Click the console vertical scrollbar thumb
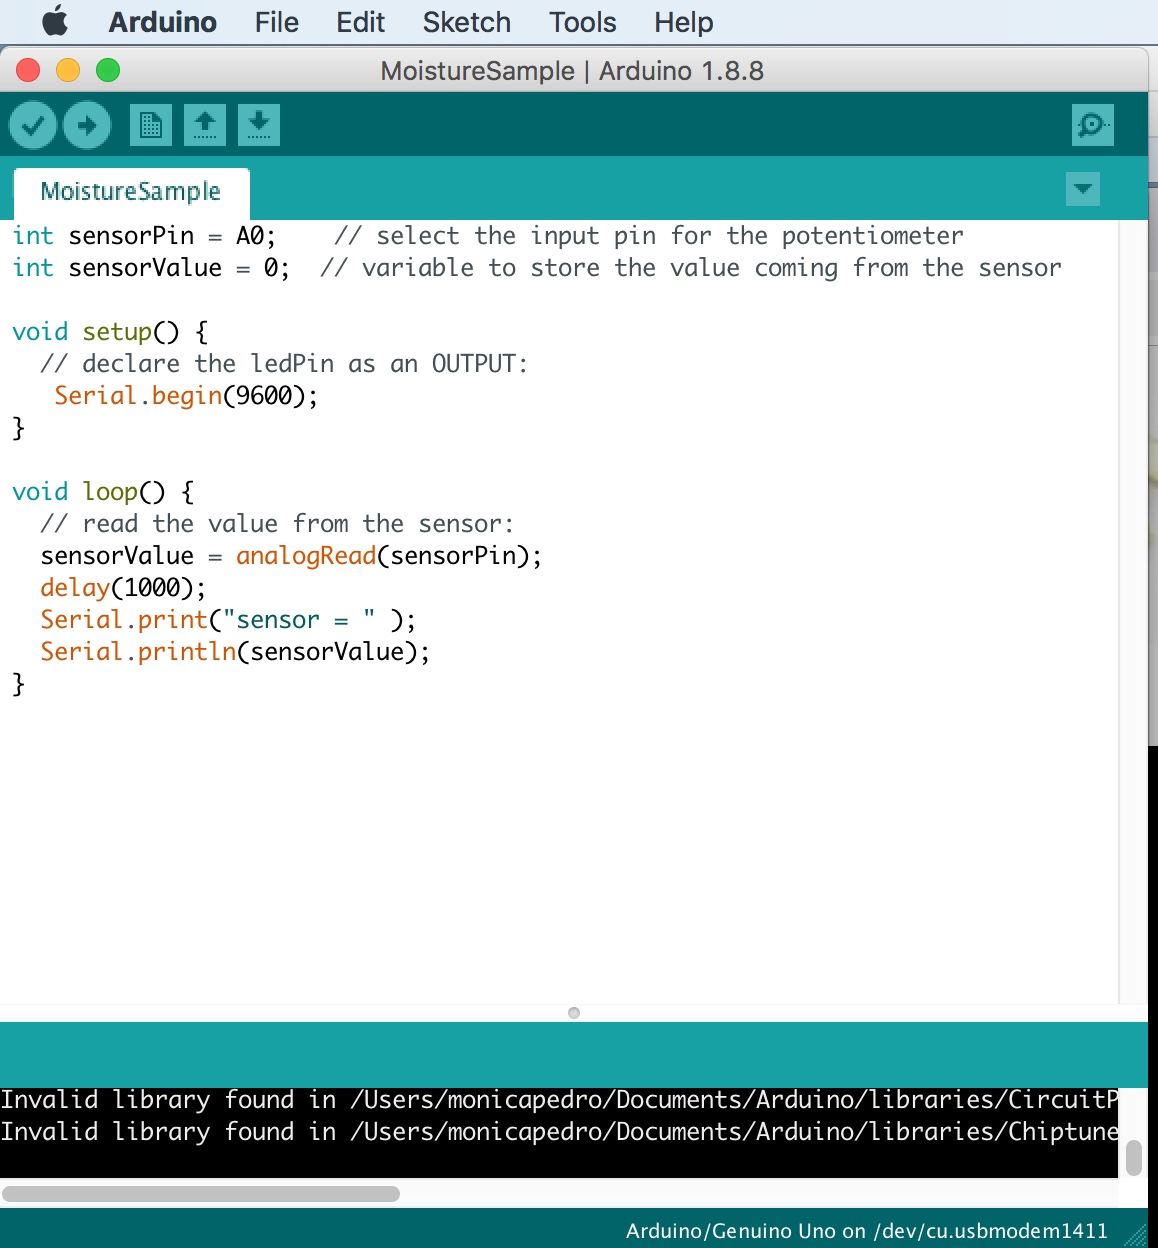Viewport: 1158px width, 1248px height. coord(1134,1158)
